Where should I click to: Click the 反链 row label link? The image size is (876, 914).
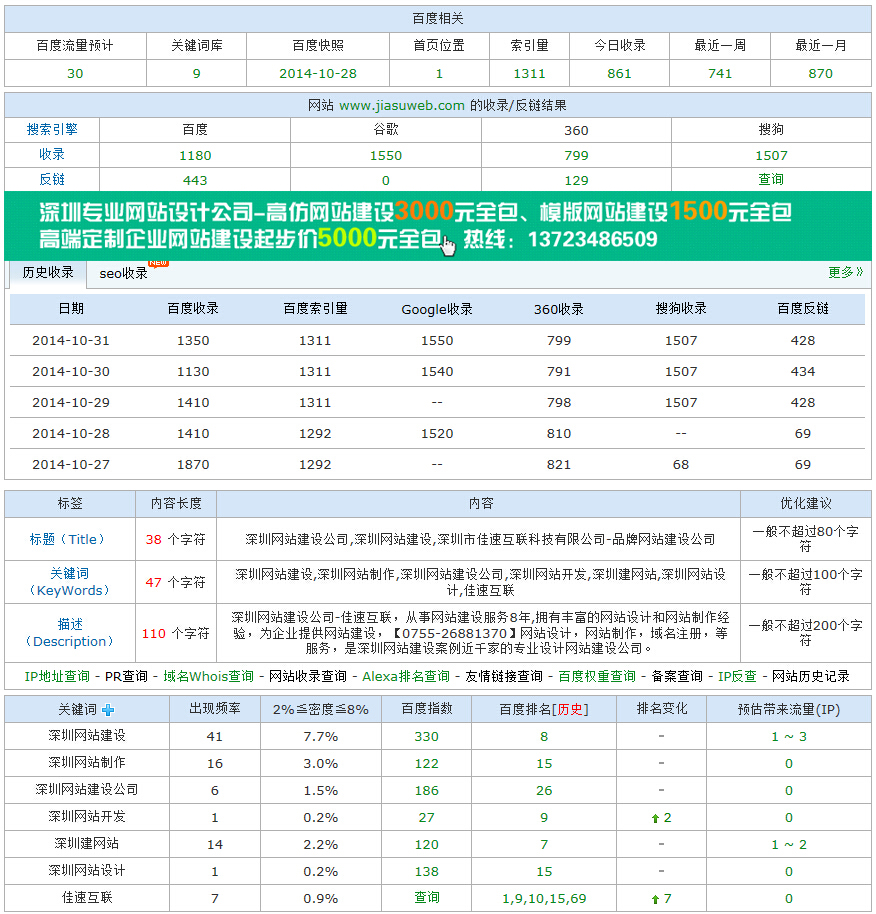(x=52, y=180)
